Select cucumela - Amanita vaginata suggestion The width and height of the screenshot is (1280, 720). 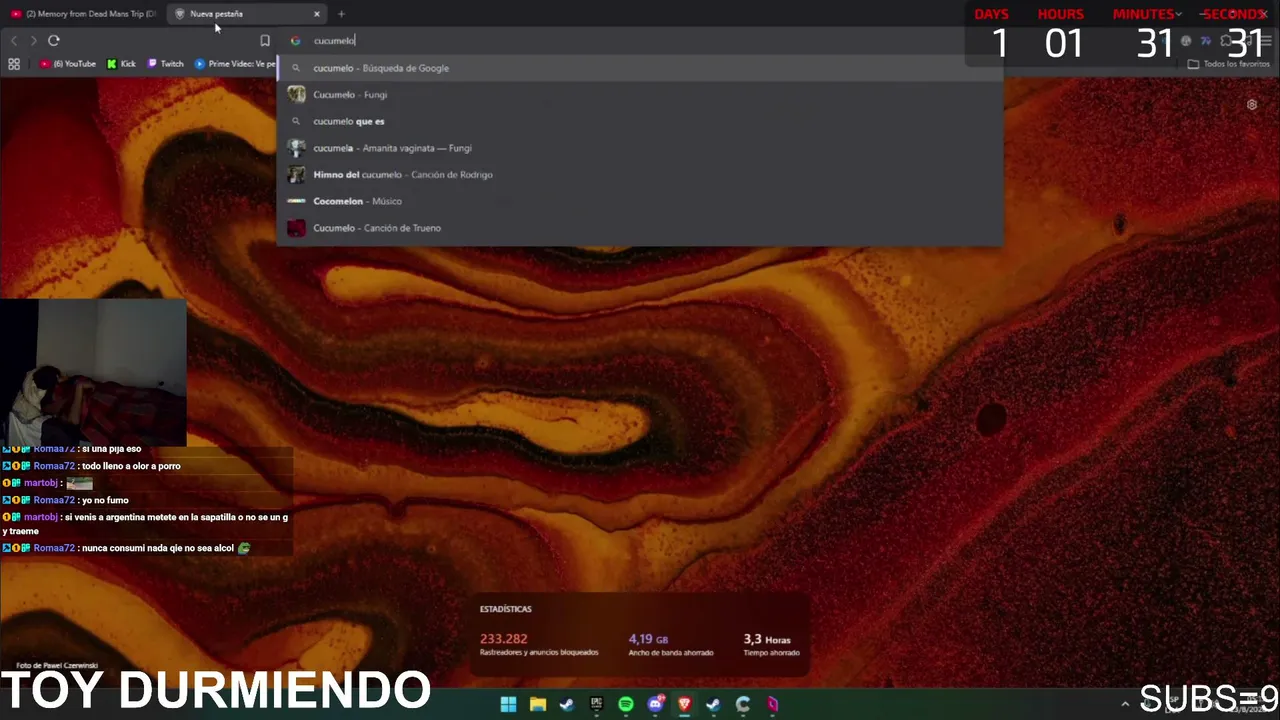[640, 148]
